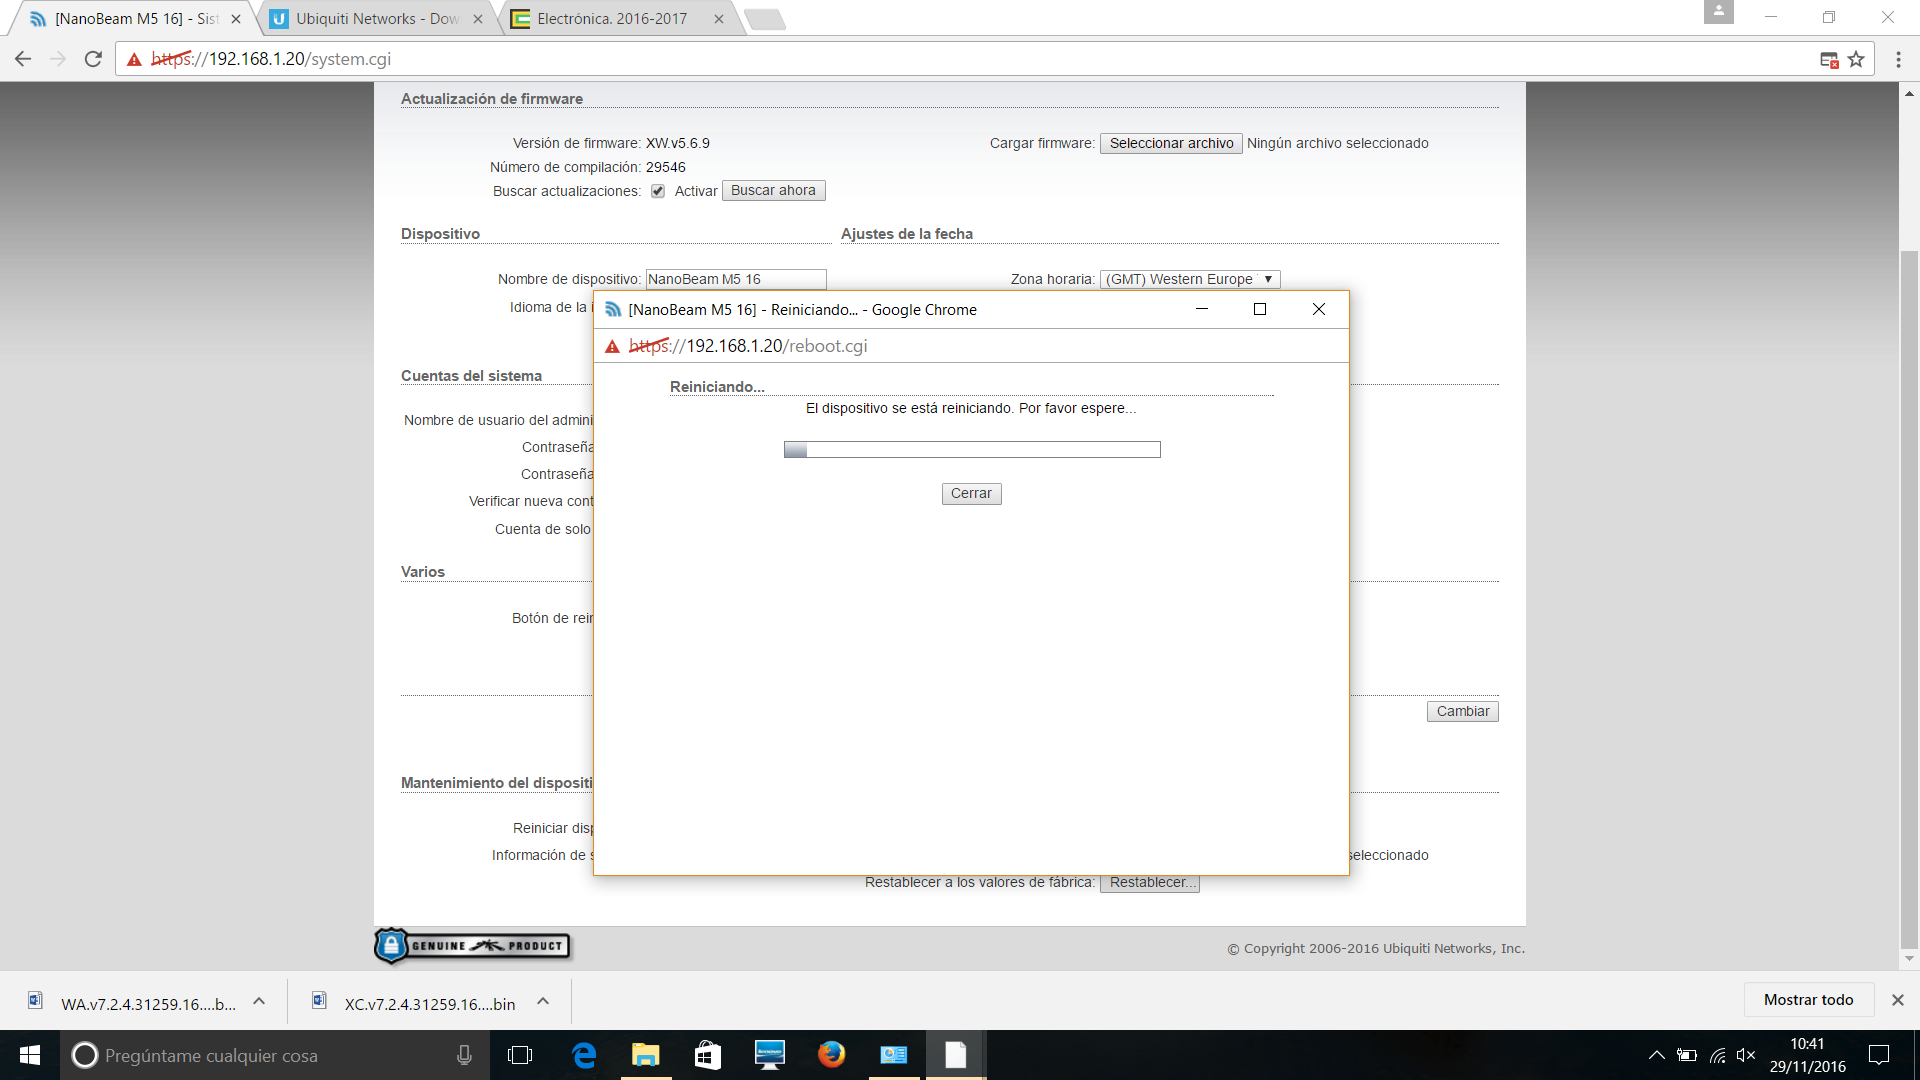1920x1080 pixels.
Task: Open the Zona horaria dropdown
Action: coord(1190,280)
